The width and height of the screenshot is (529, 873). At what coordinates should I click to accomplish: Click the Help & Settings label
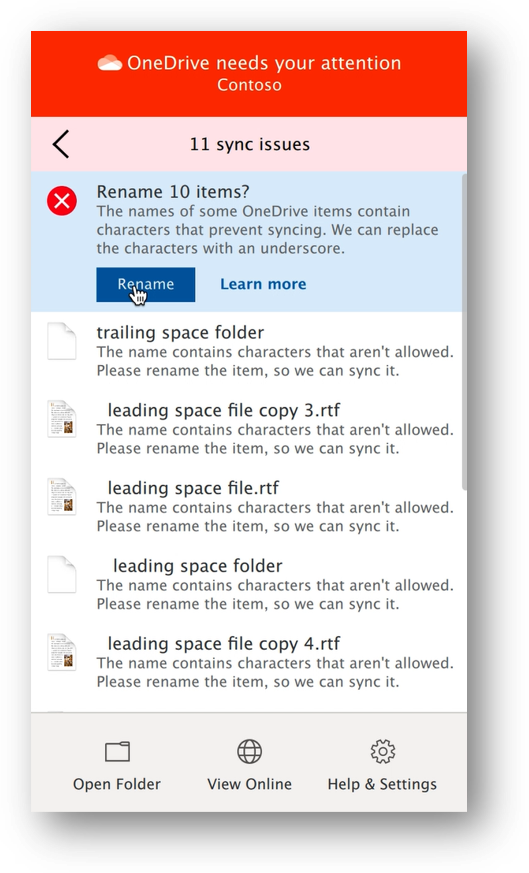pyautogui.click(x=382, y=784)
